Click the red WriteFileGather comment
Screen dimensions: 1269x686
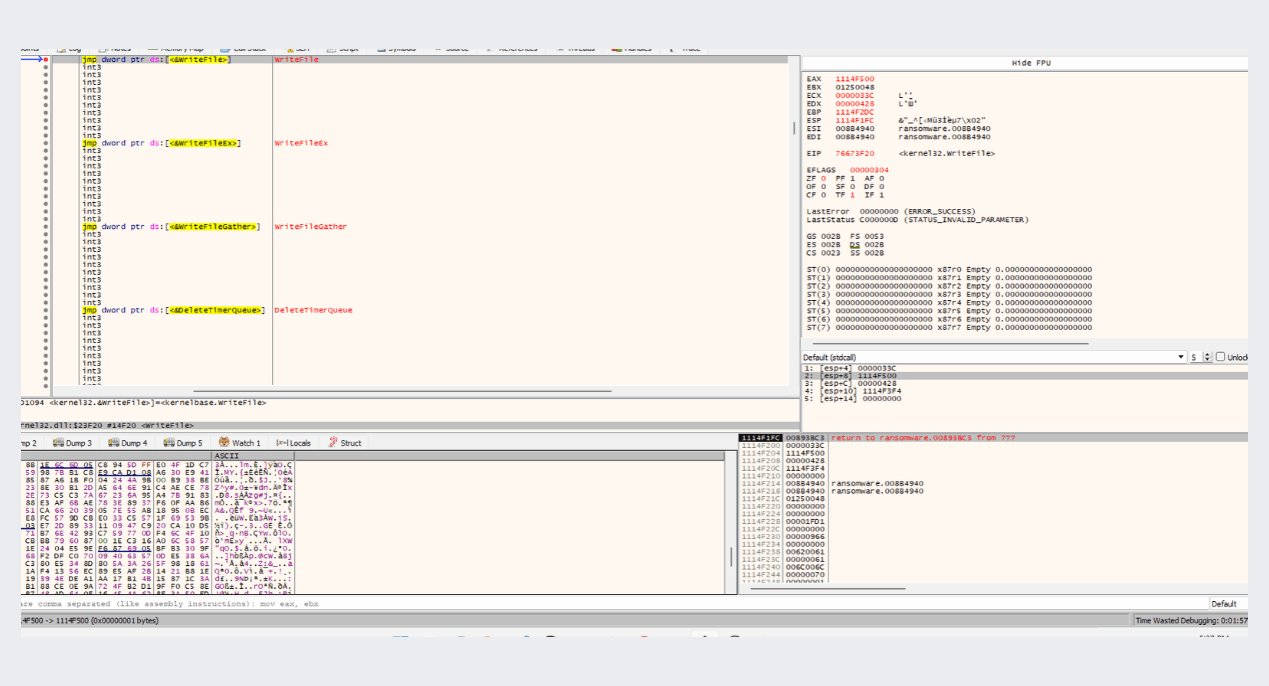[311, 227]
